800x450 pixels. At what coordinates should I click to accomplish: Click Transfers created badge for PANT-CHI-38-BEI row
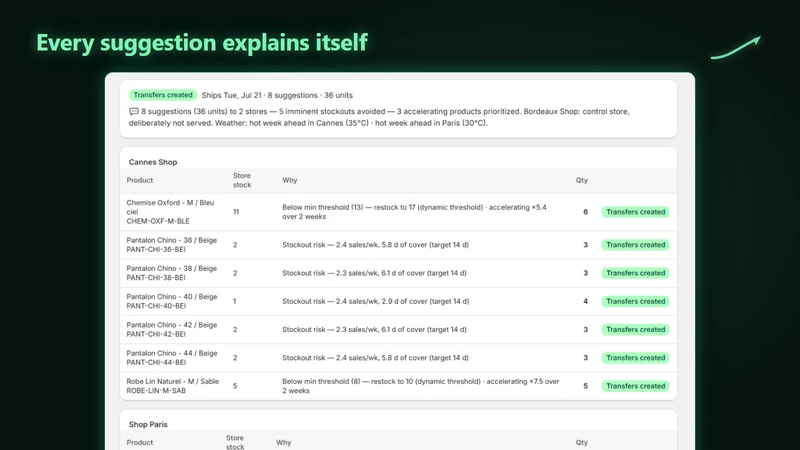point(635,273)
